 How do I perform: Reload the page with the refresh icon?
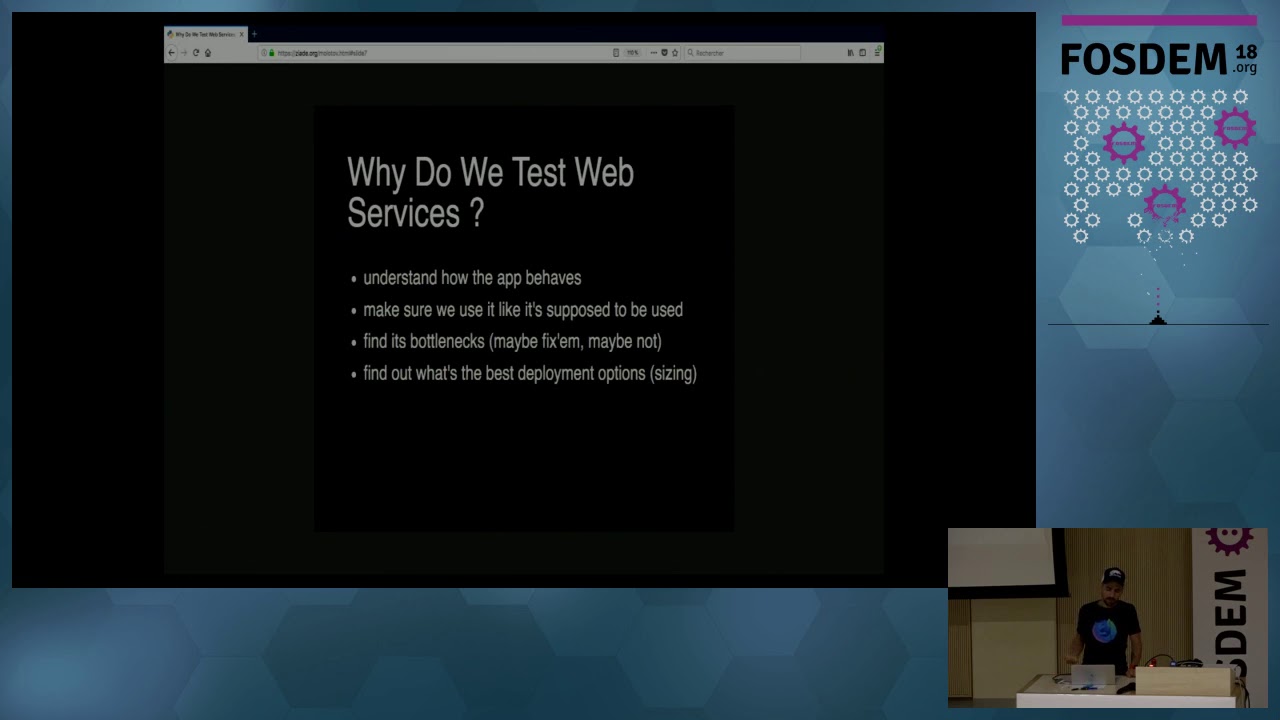click(196, 53)
